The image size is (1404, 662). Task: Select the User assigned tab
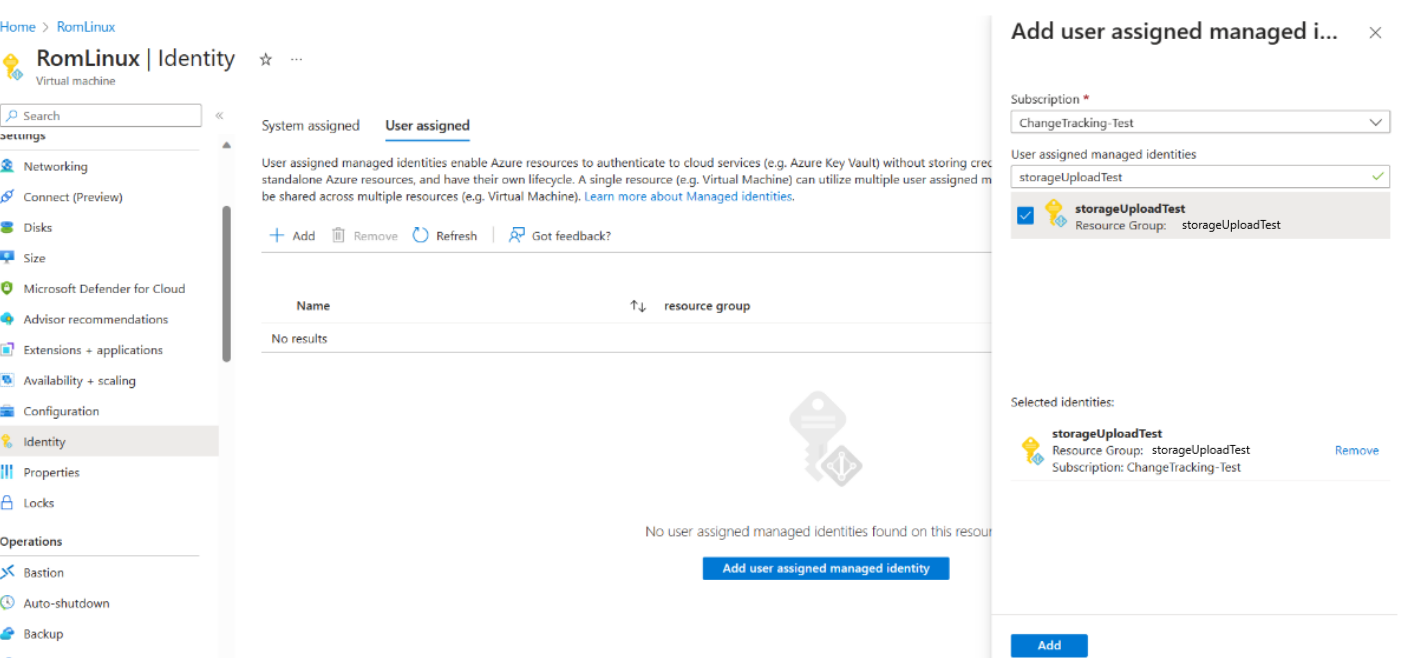click(427, 125)
